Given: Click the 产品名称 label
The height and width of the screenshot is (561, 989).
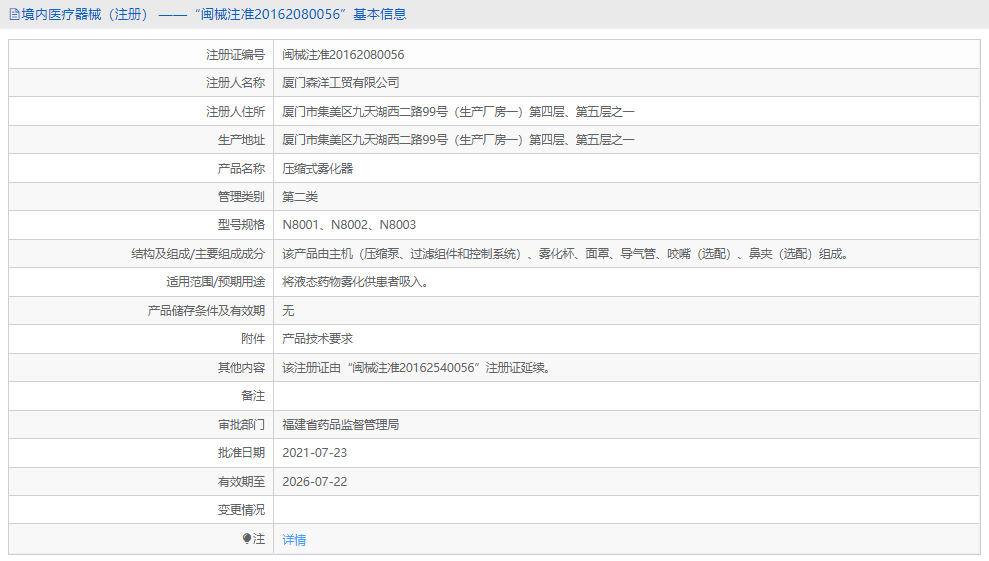Looking at the screenshot, I should point(242,168).
